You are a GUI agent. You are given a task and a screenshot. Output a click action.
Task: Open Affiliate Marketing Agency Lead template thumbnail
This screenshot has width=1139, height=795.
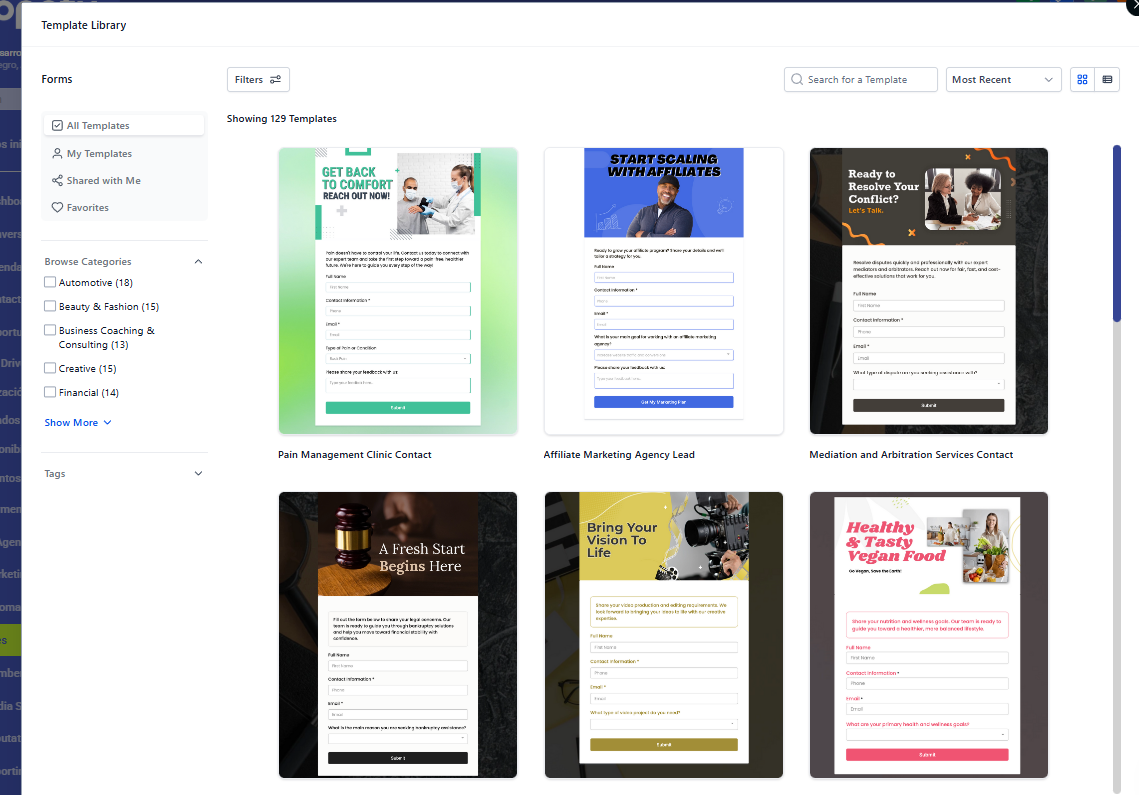point(663,291)
